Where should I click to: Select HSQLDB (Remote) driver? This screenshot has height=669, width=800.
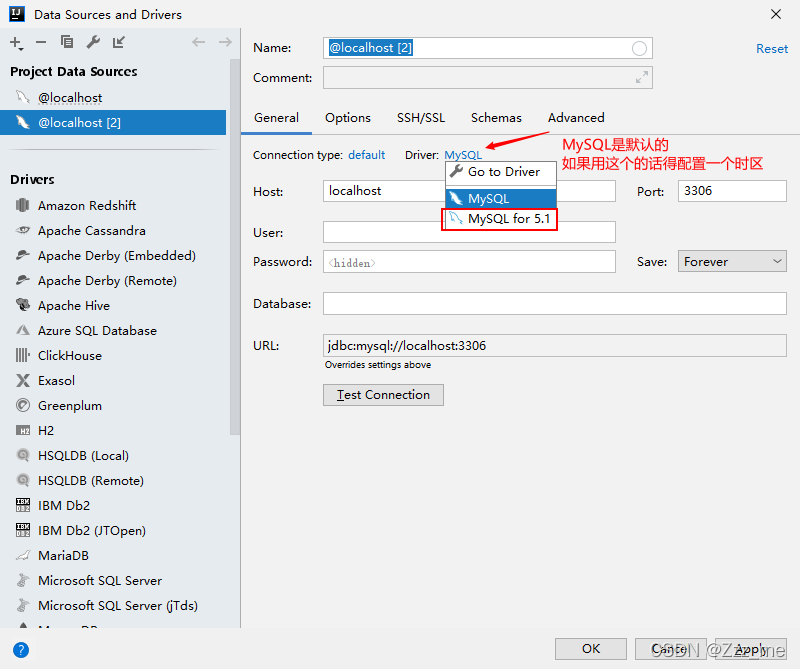tap(91, 481)
